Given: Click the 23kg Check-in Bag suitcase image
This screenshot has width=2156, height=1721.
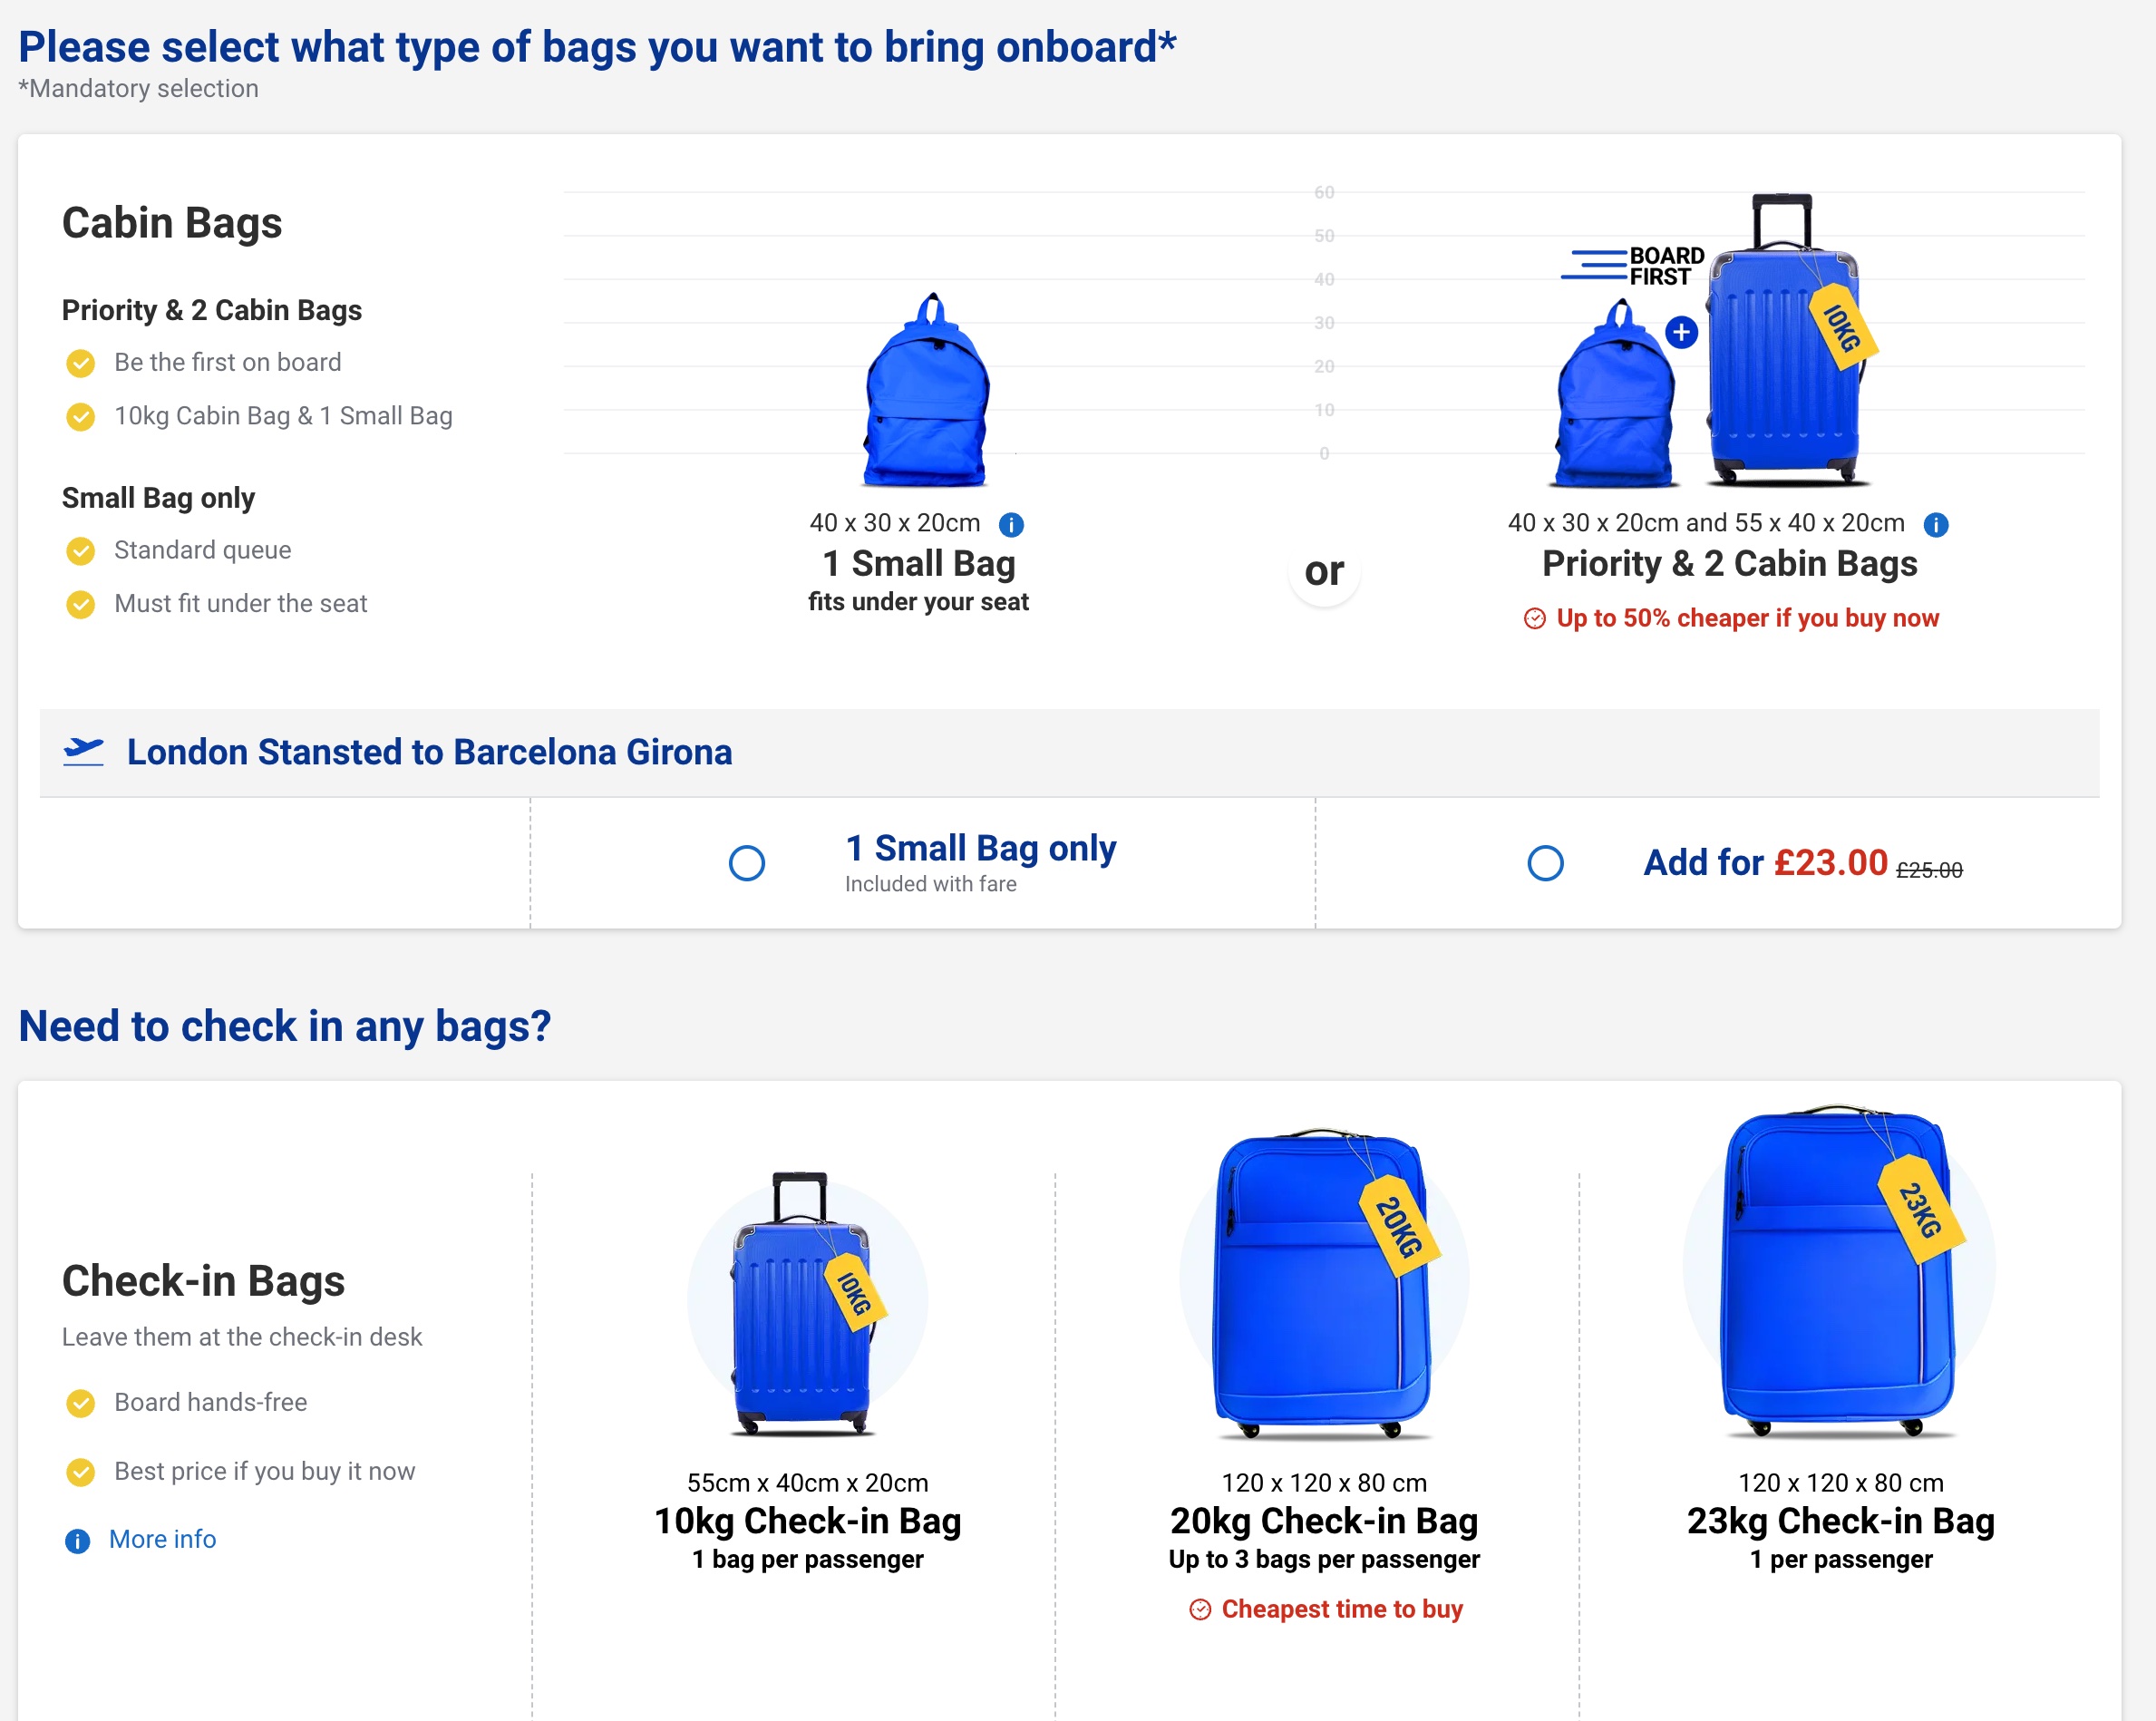Looking at the screenshot, I should click(1839, 1272).
